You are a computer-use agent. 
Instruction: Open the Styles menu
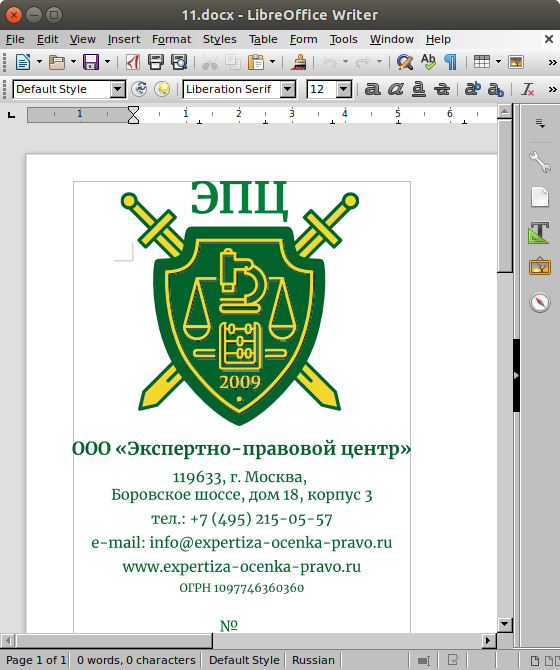220,39
